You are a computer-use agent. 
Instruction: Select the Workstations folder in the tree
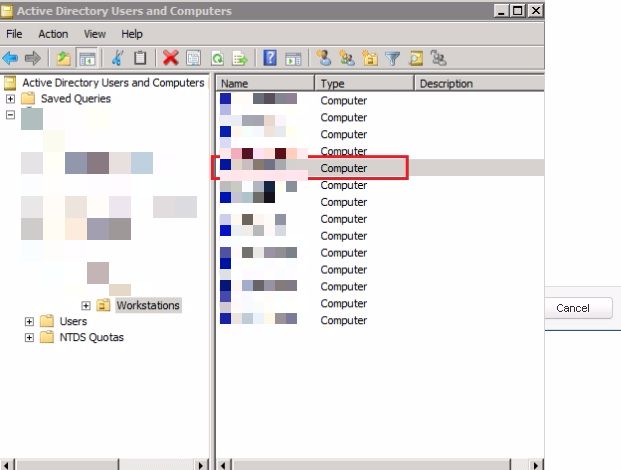148,305
